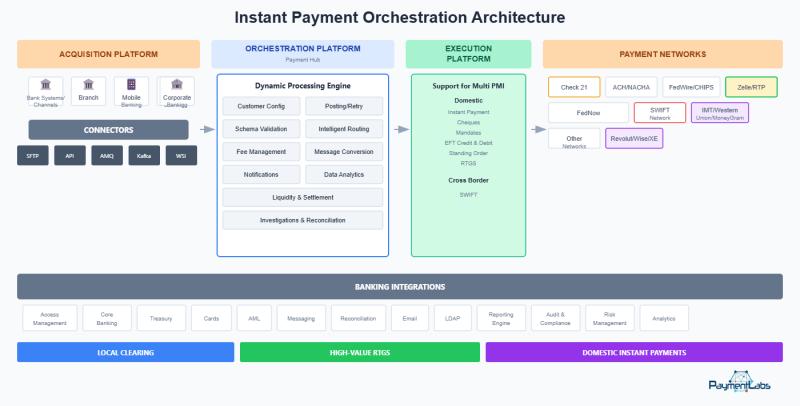
Task: Click the Bank Systems/Channels icon
Action: pos(45,84)
